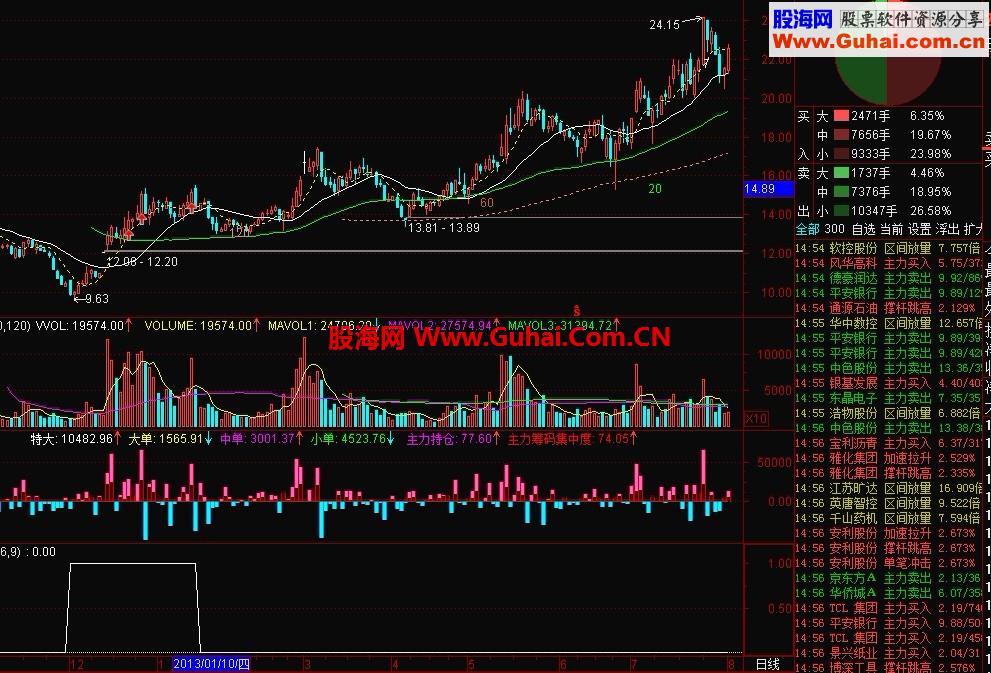Screen dimensions: 991x673
Task: Click the 60 moving-average label
Action: coord(487,203)
